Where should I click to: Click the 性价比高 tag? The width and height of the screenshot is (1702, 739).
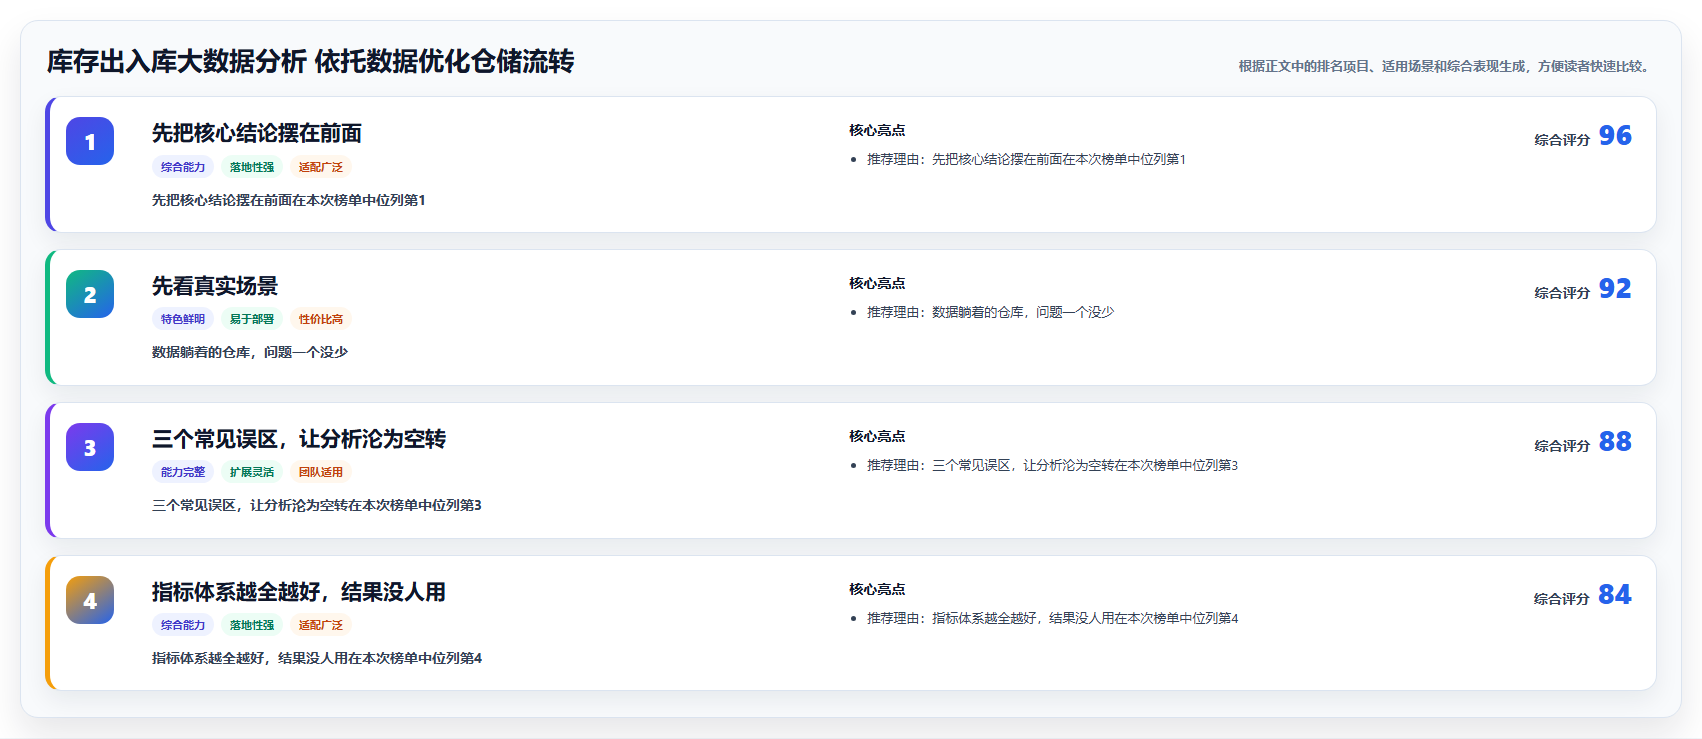point(321,319)
